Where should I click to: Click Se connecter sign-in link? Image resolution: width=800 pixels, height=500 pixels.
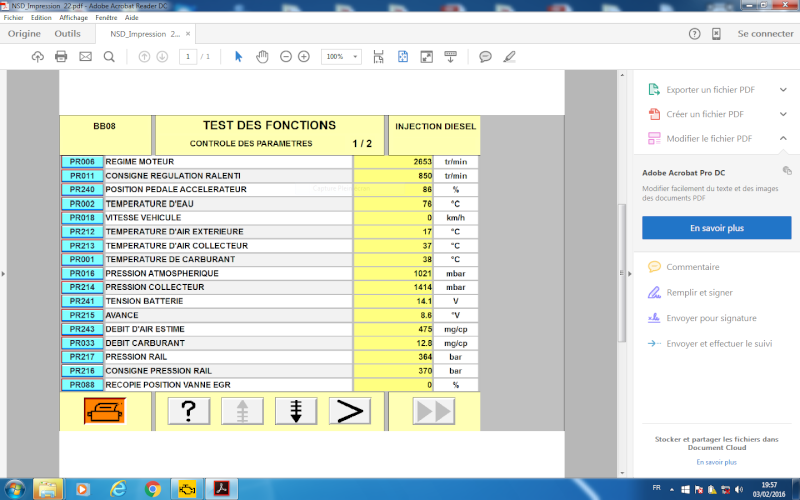click(765, 34)
